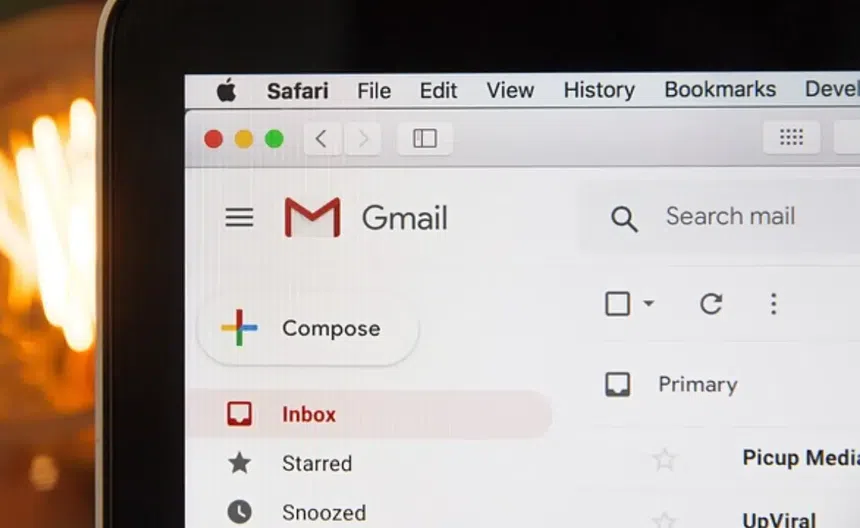
Task: Expand the select dropdown arrow beside checkbox
Action: pyautogui.click(x=648, y=304)
